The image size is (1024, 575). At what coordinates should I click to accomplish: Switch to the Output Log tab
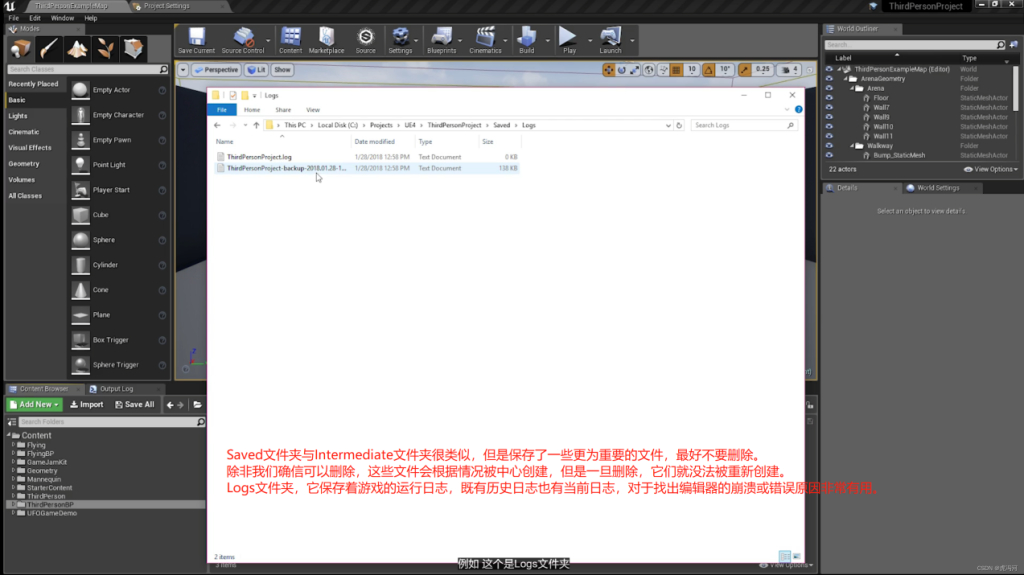click(x=115, y=389)
